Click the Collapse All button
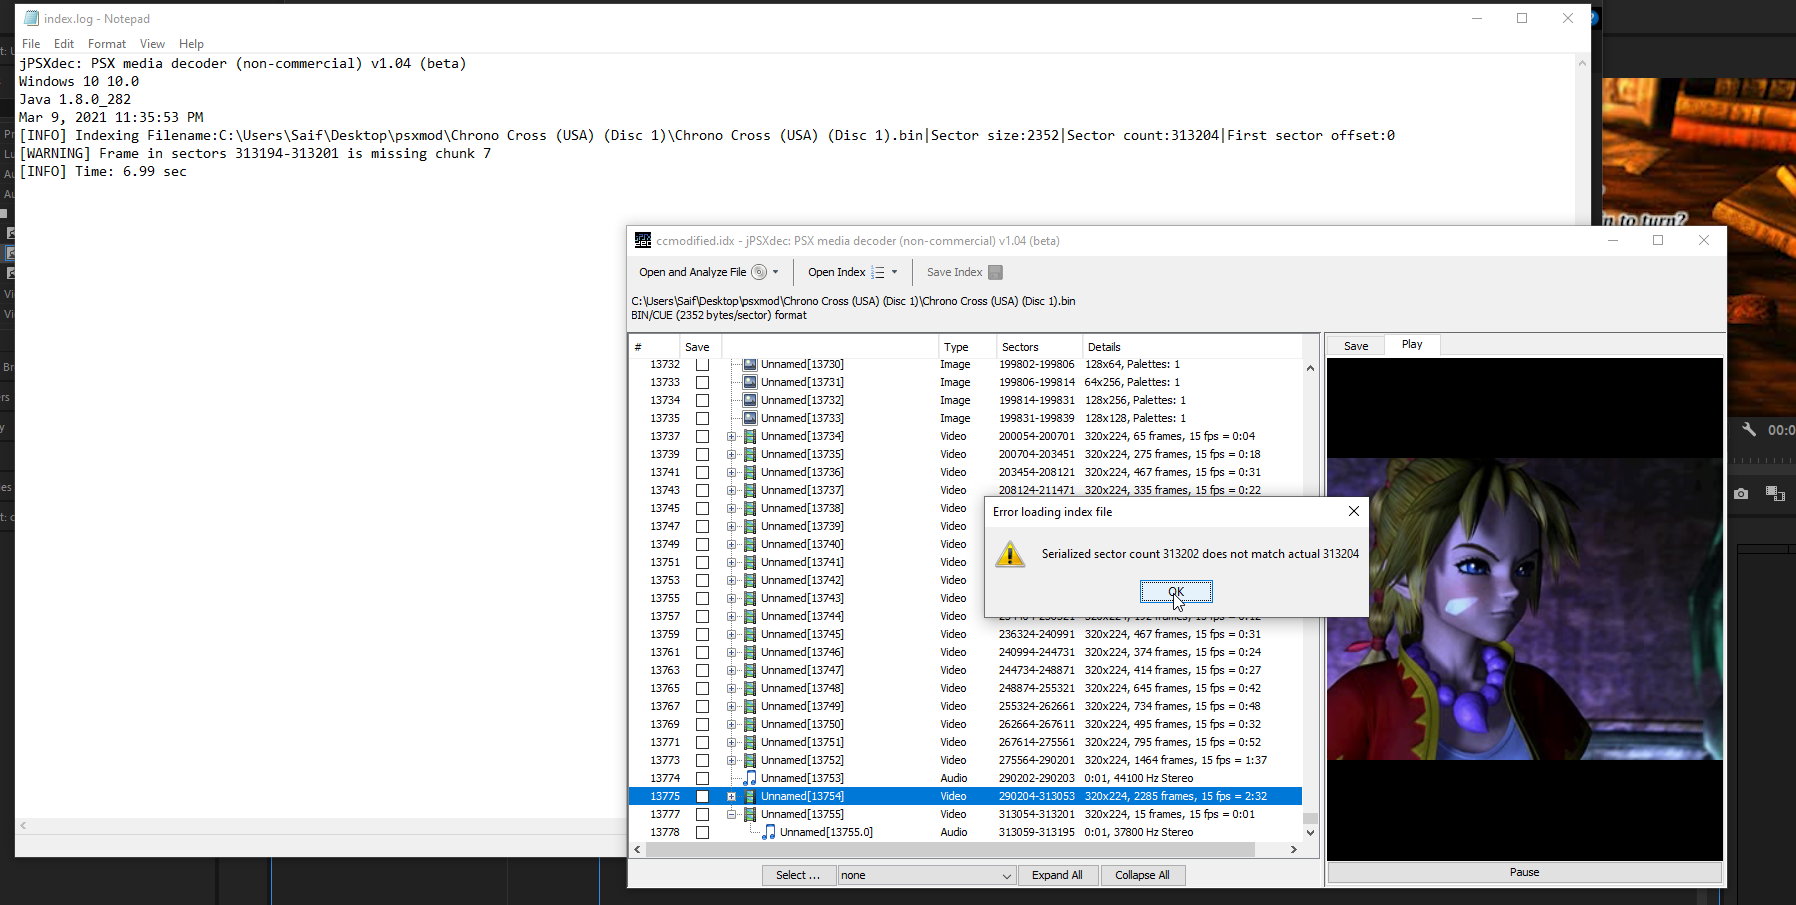Screen dimensions: 1796x905 [1142, 875]
